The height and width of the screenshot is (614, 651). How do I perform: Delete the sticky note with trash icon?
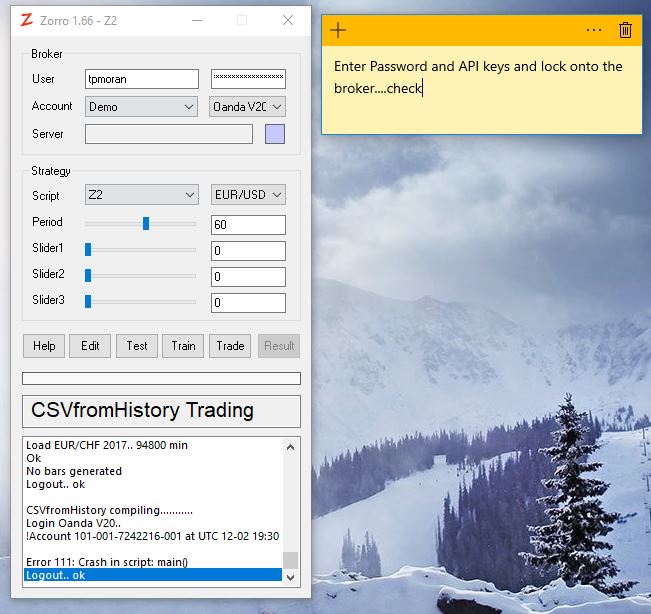(x=625, y=30)
